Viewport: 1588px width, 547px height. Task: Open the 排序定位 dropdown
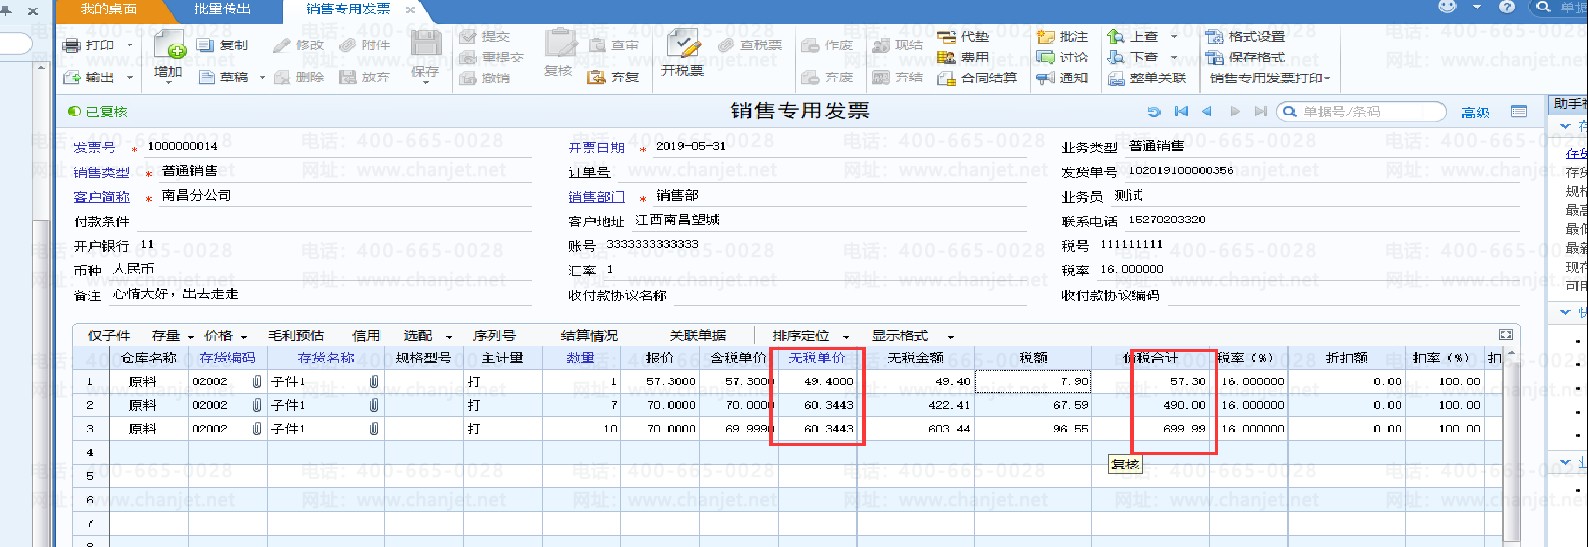point(846,337)
